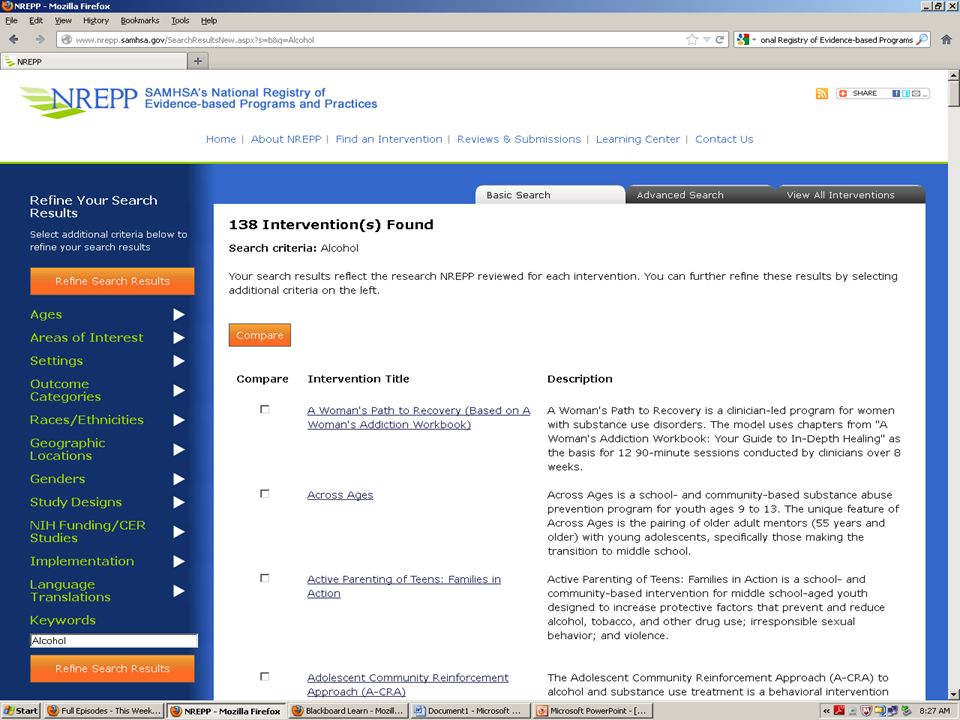Open the About NREPP nav link

point(286,139)
